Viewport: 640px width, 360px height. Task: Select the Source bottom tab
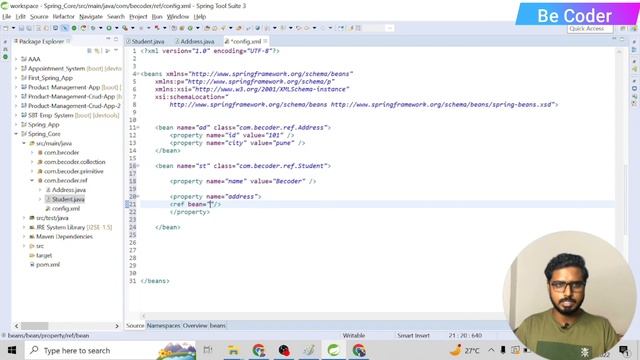[x=135, y=326]
